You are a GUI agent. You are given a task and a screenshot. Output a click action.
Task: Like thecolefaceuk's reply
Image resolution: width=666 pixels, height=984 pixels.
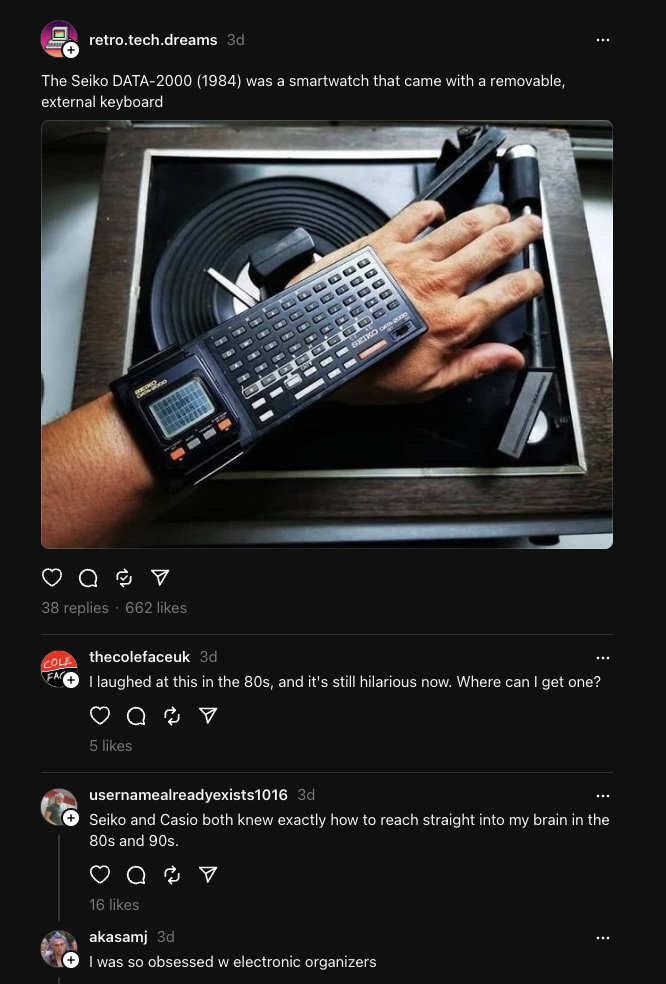tap(100, 715)
